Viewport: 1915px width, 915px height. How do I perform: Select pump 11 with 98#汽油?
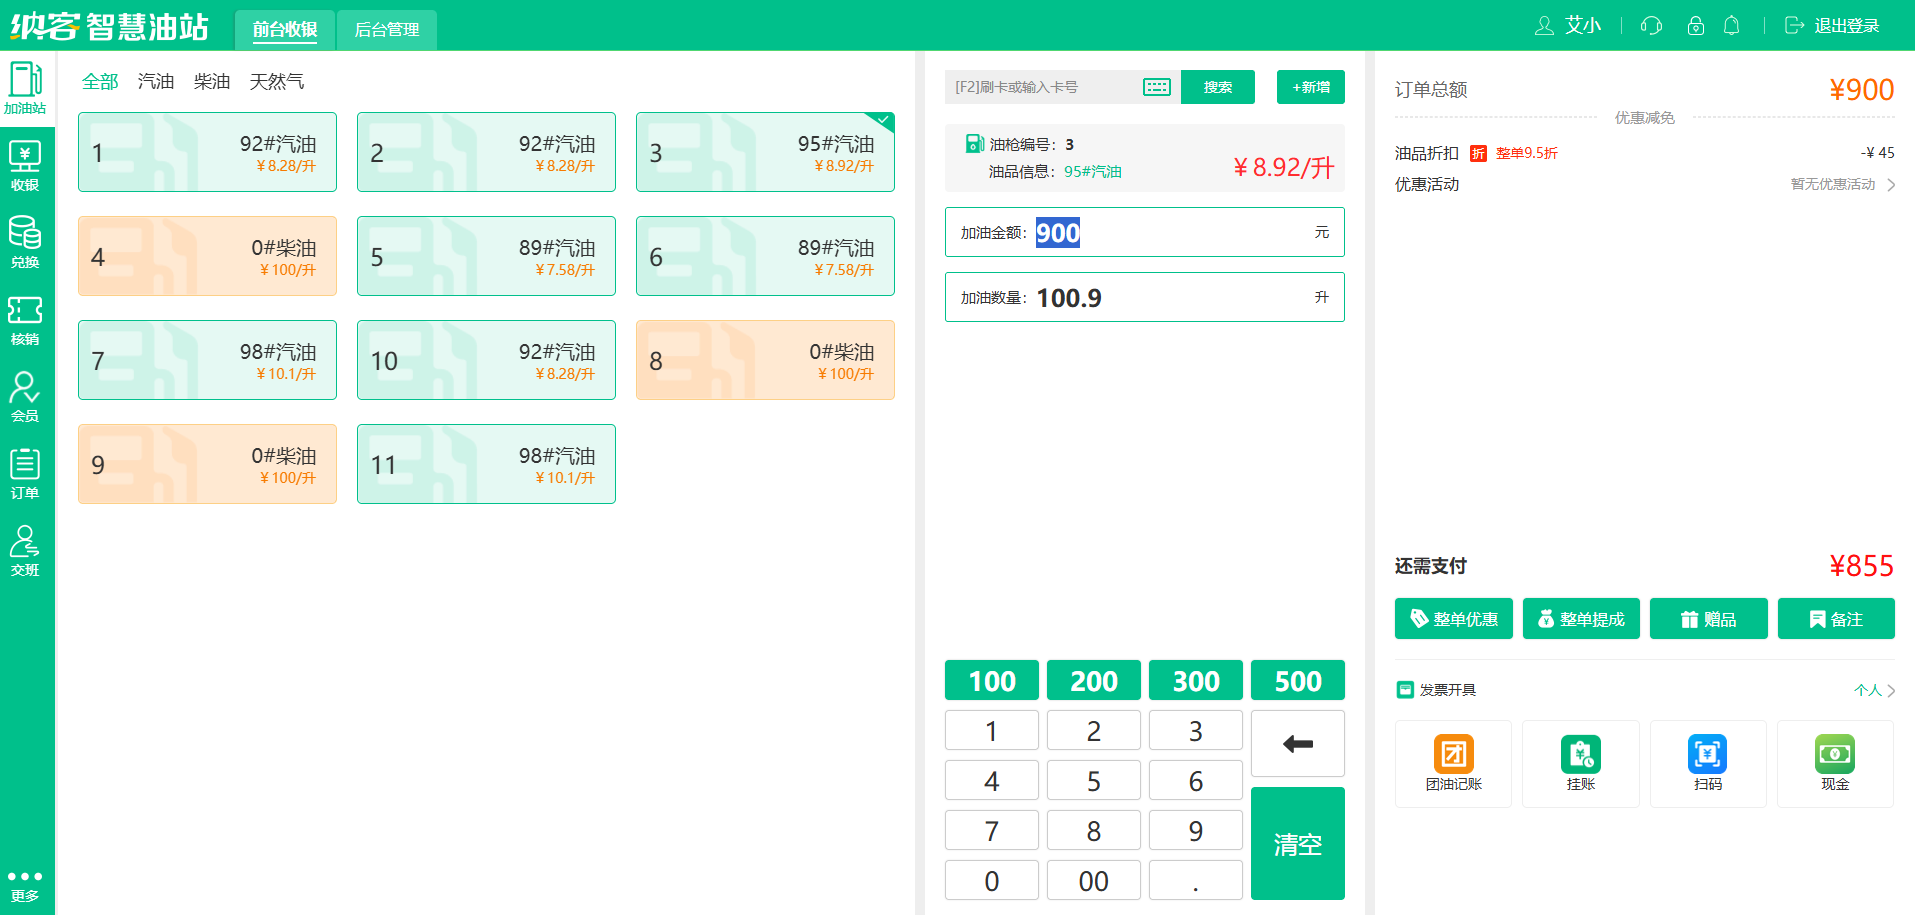[486, 464]
